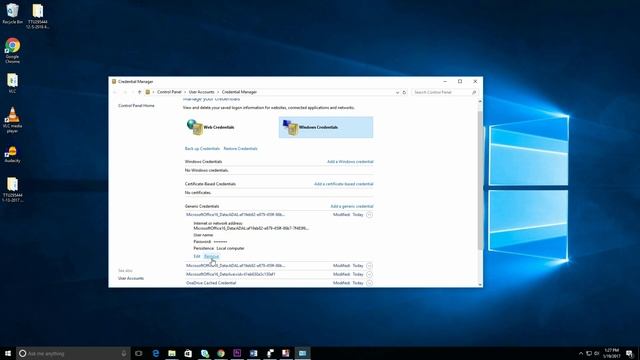The image size is (640, 360).
Task: Click Back up Credentials link
Action: point(202,149)
